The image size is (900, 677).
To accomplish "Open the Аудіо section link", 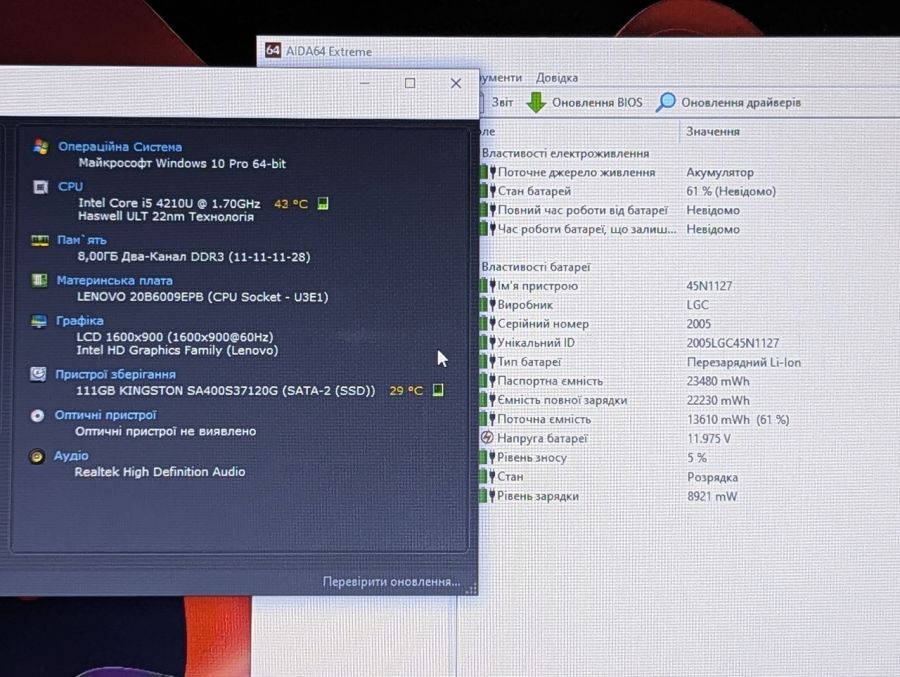I will pyautogui.click(x=71, y=455).
